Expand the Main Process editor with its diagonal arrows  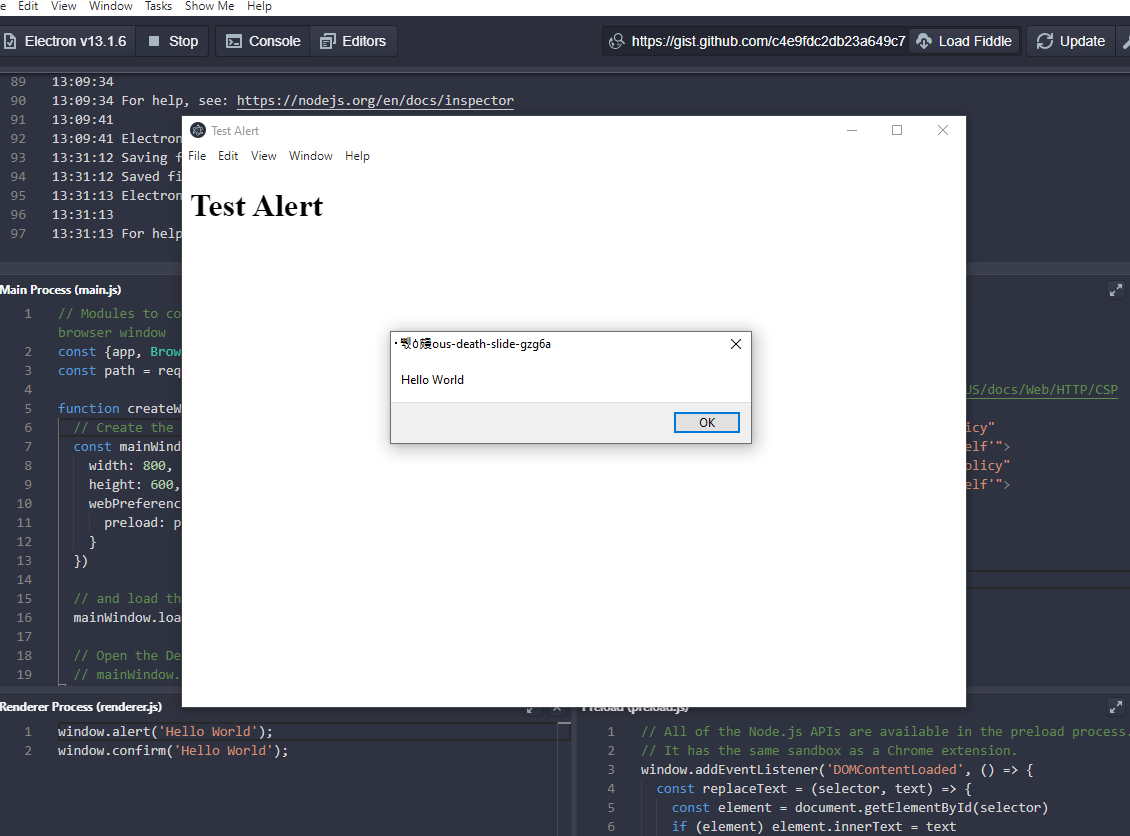point(1115,290)
